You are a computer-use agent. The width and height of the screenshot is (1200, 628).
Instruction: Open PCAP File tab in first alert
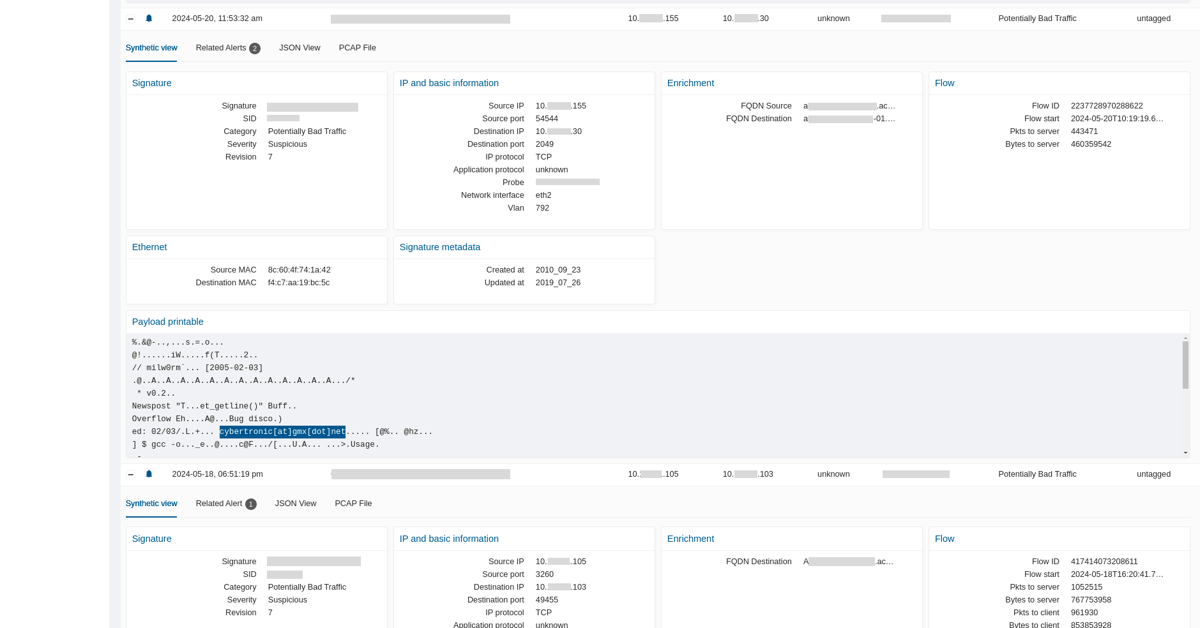[x=357, y=48]
